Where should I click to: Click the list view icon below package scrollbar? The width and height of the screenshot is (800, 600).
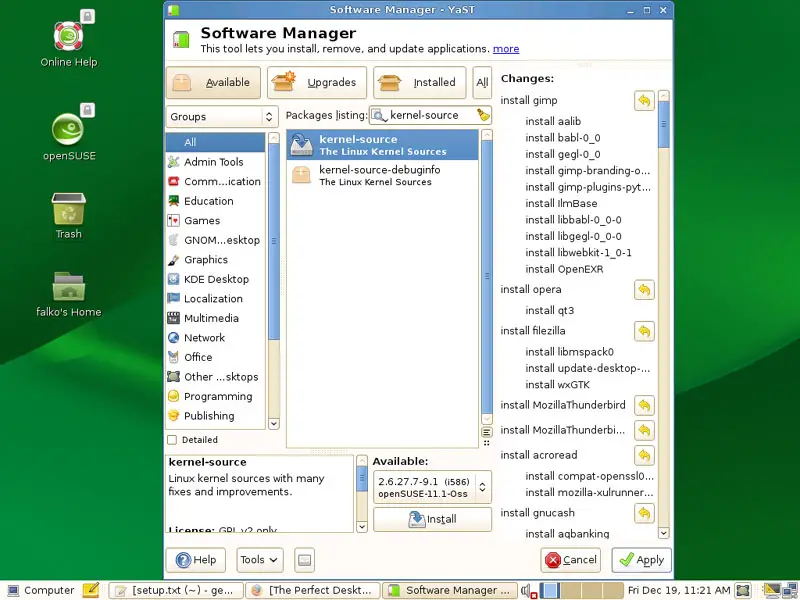point(487,433)
